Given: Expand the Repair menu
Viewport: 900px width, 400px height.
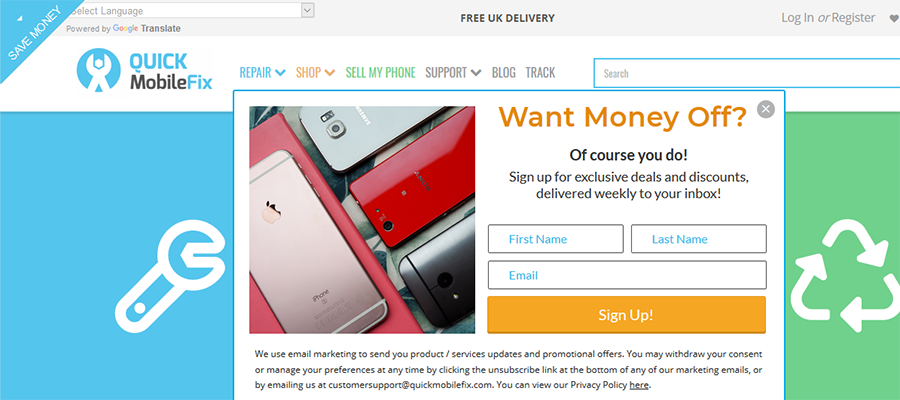Looking at the screenshot, I should click(262, 72).
